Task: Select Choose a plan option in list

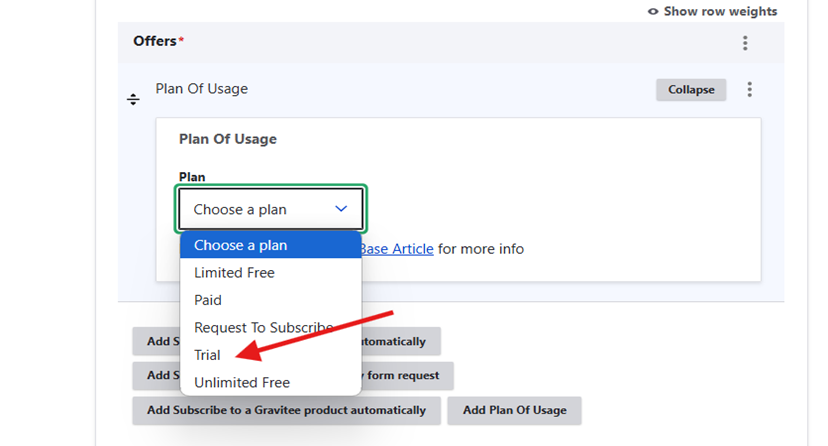Action: pos(270,245)
